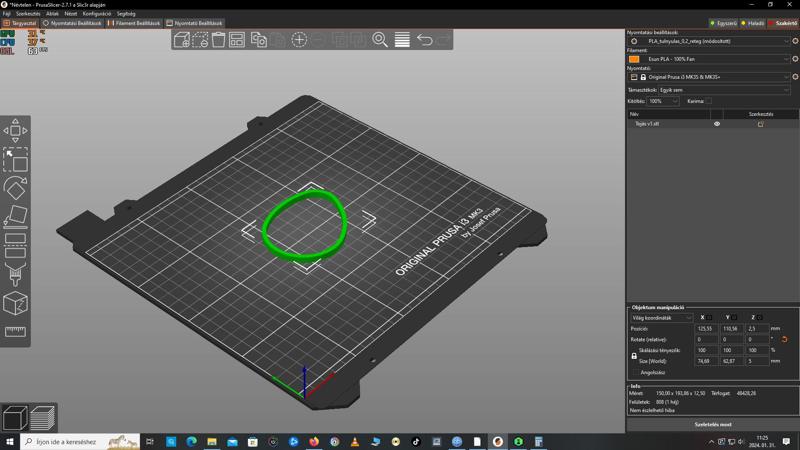Toggle the Angolszász (inches) checkbox
This screenshot has width=800, height=450.
pos(634,372)
